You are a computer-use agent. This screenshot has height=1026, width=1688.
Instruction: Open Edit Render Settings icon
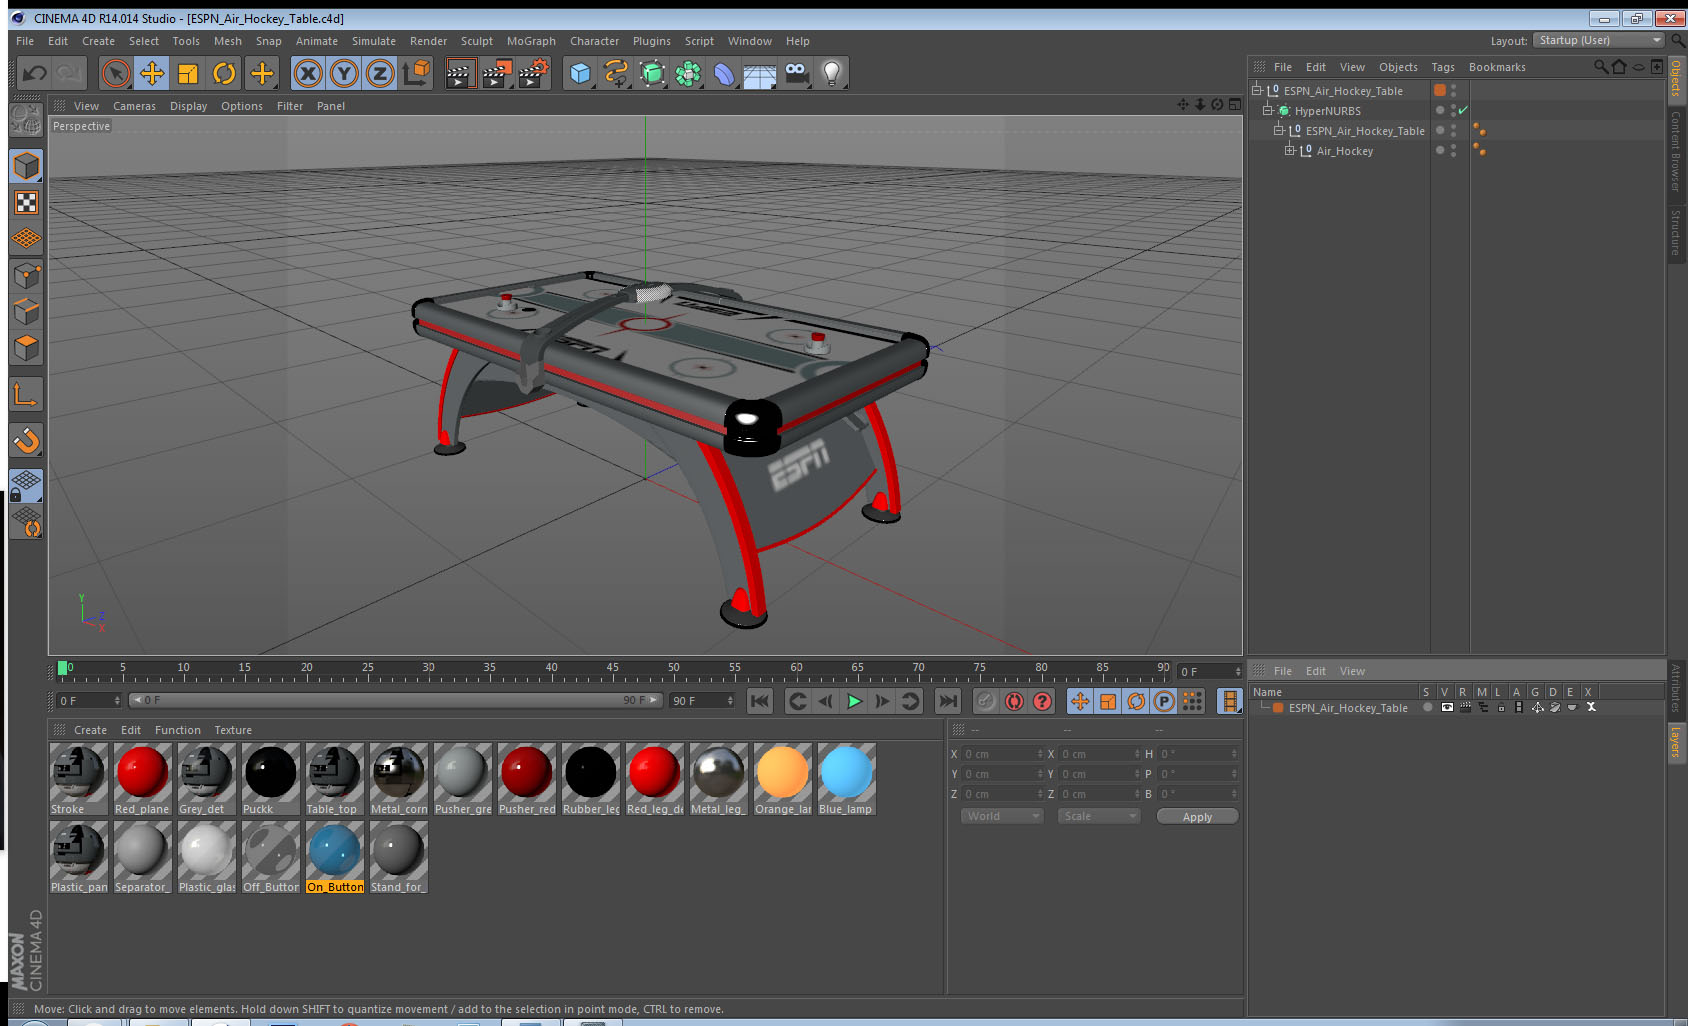[x=534, y=73]
